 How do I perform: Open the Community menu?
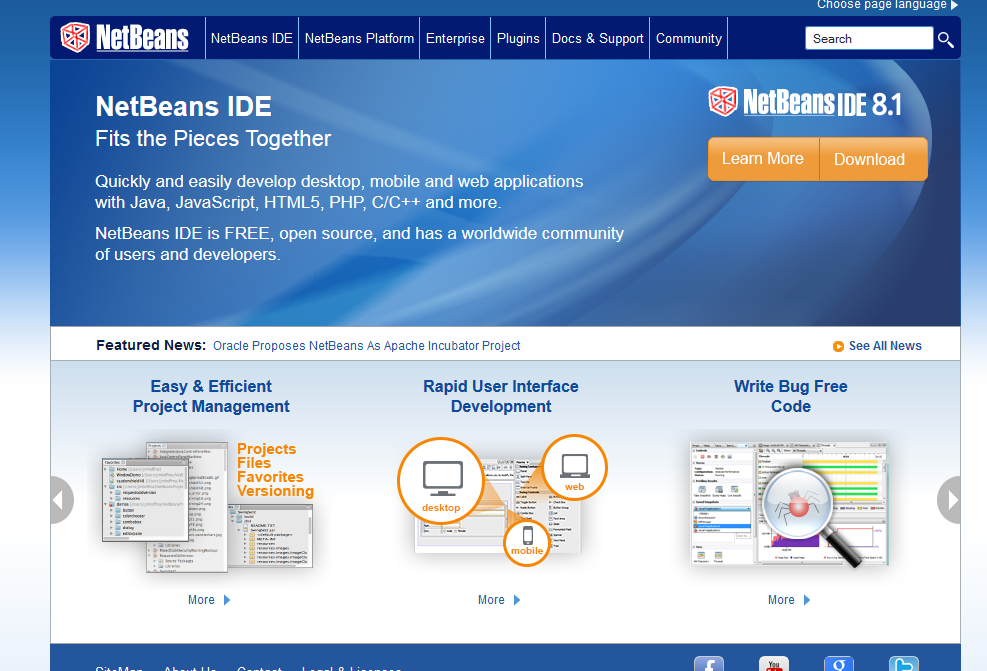689,38
